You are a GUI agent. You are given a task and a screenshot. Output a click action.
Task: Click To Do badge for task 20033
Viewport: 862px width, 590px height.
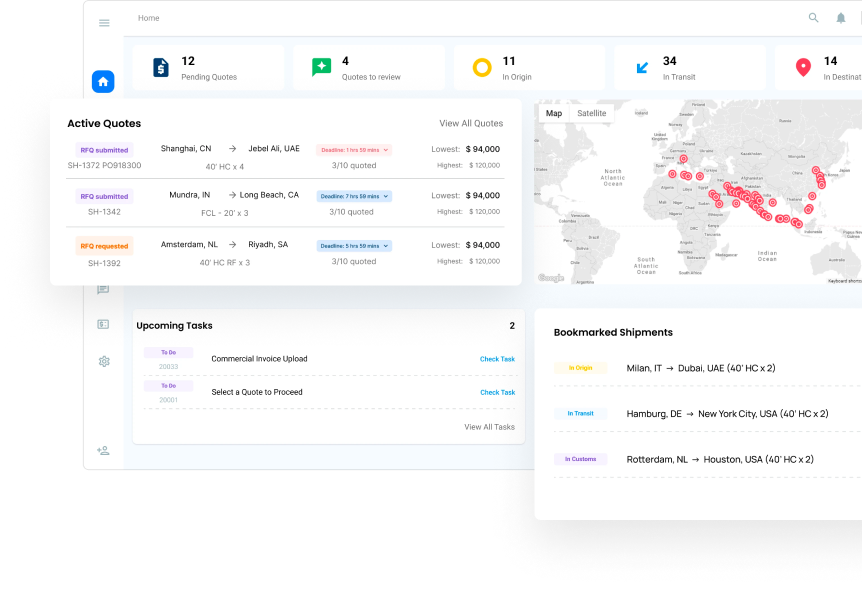coord(168,352)
